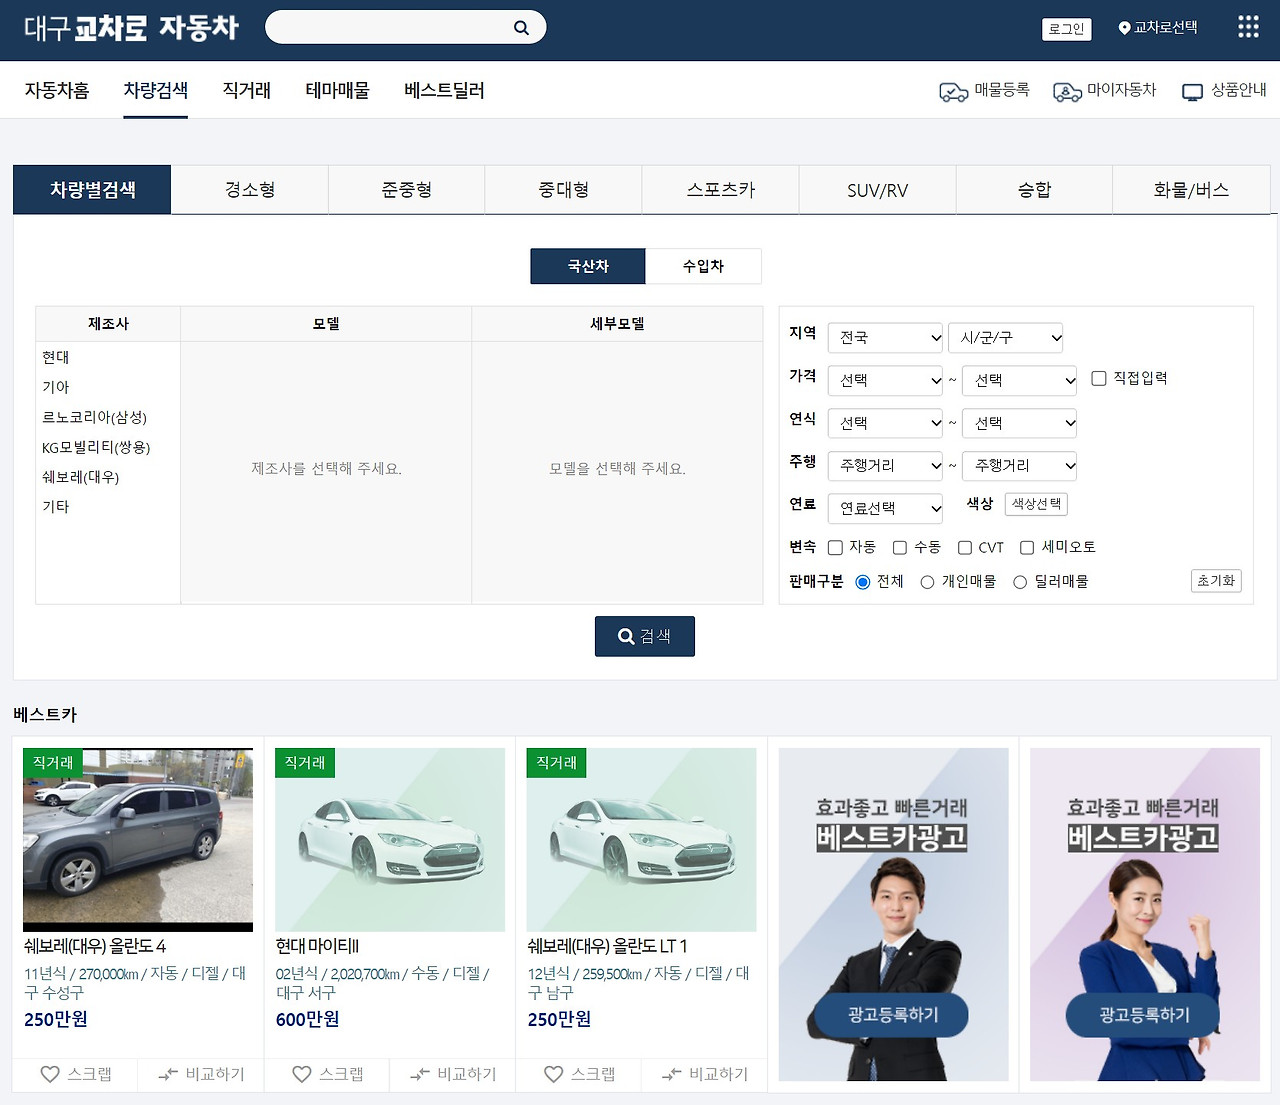The width and height of the screenshot is (1280, 1105).
Task: Switch to the 중대형 tab
Action: (x=564, y=190)
